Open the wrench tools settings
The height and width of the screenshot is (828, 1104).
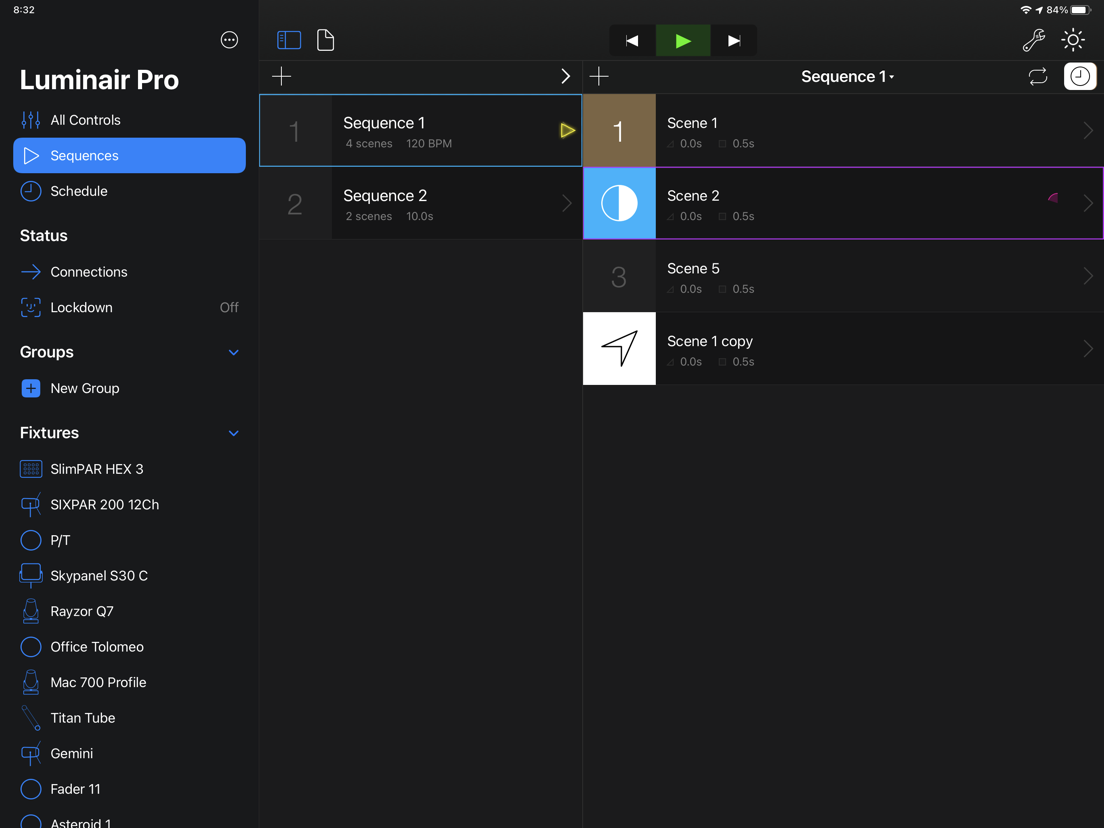tap(1034, 40)
